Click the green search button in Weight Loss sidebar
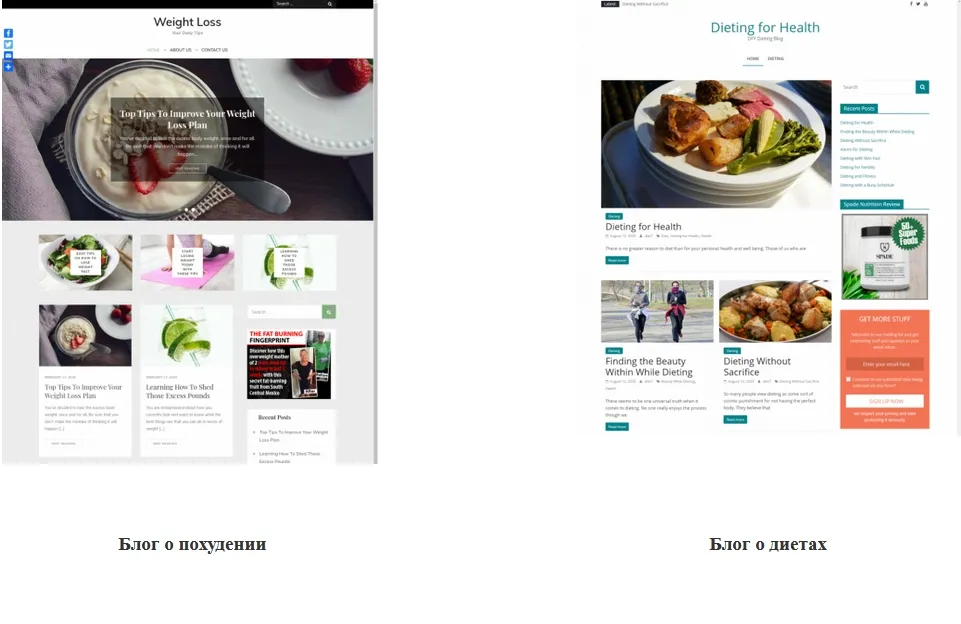 tap(329, 312)
